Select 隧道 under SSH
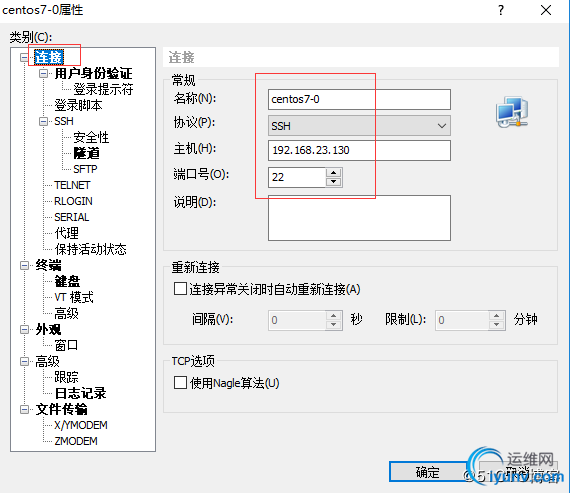 point(86,153)
